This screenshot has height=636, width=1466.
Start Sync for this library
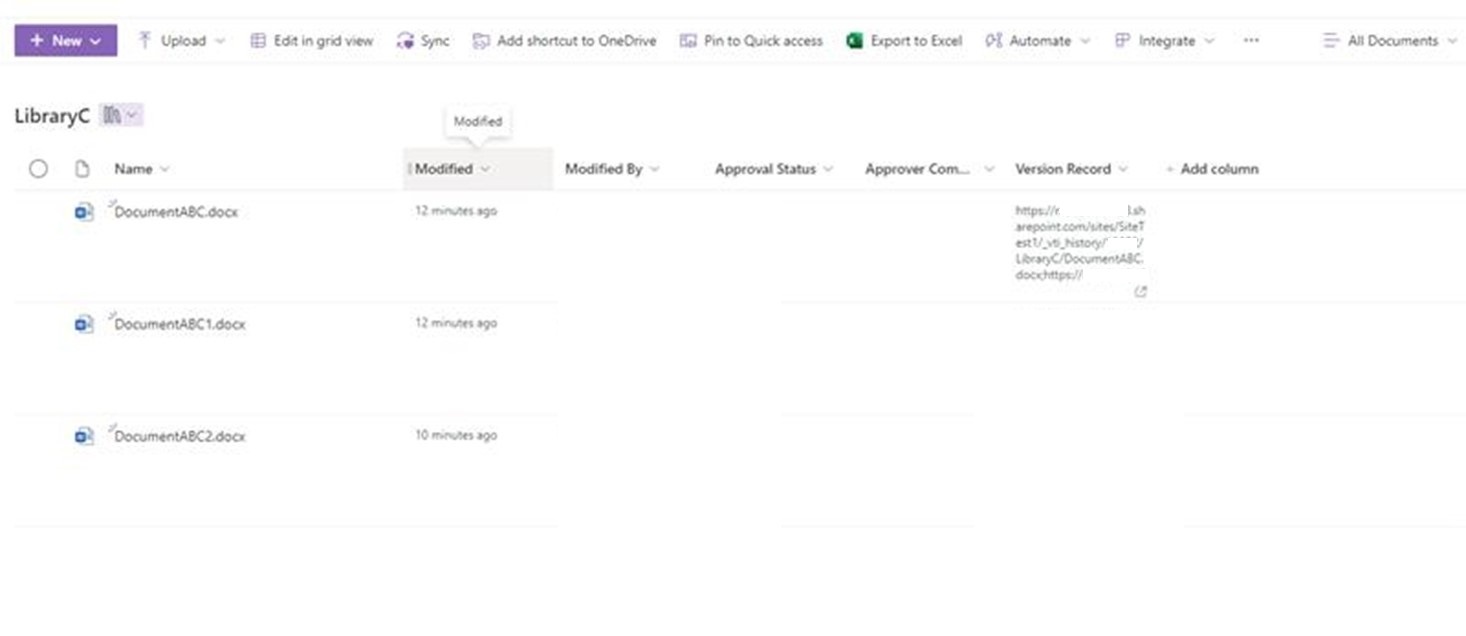[x=423, y=41]
